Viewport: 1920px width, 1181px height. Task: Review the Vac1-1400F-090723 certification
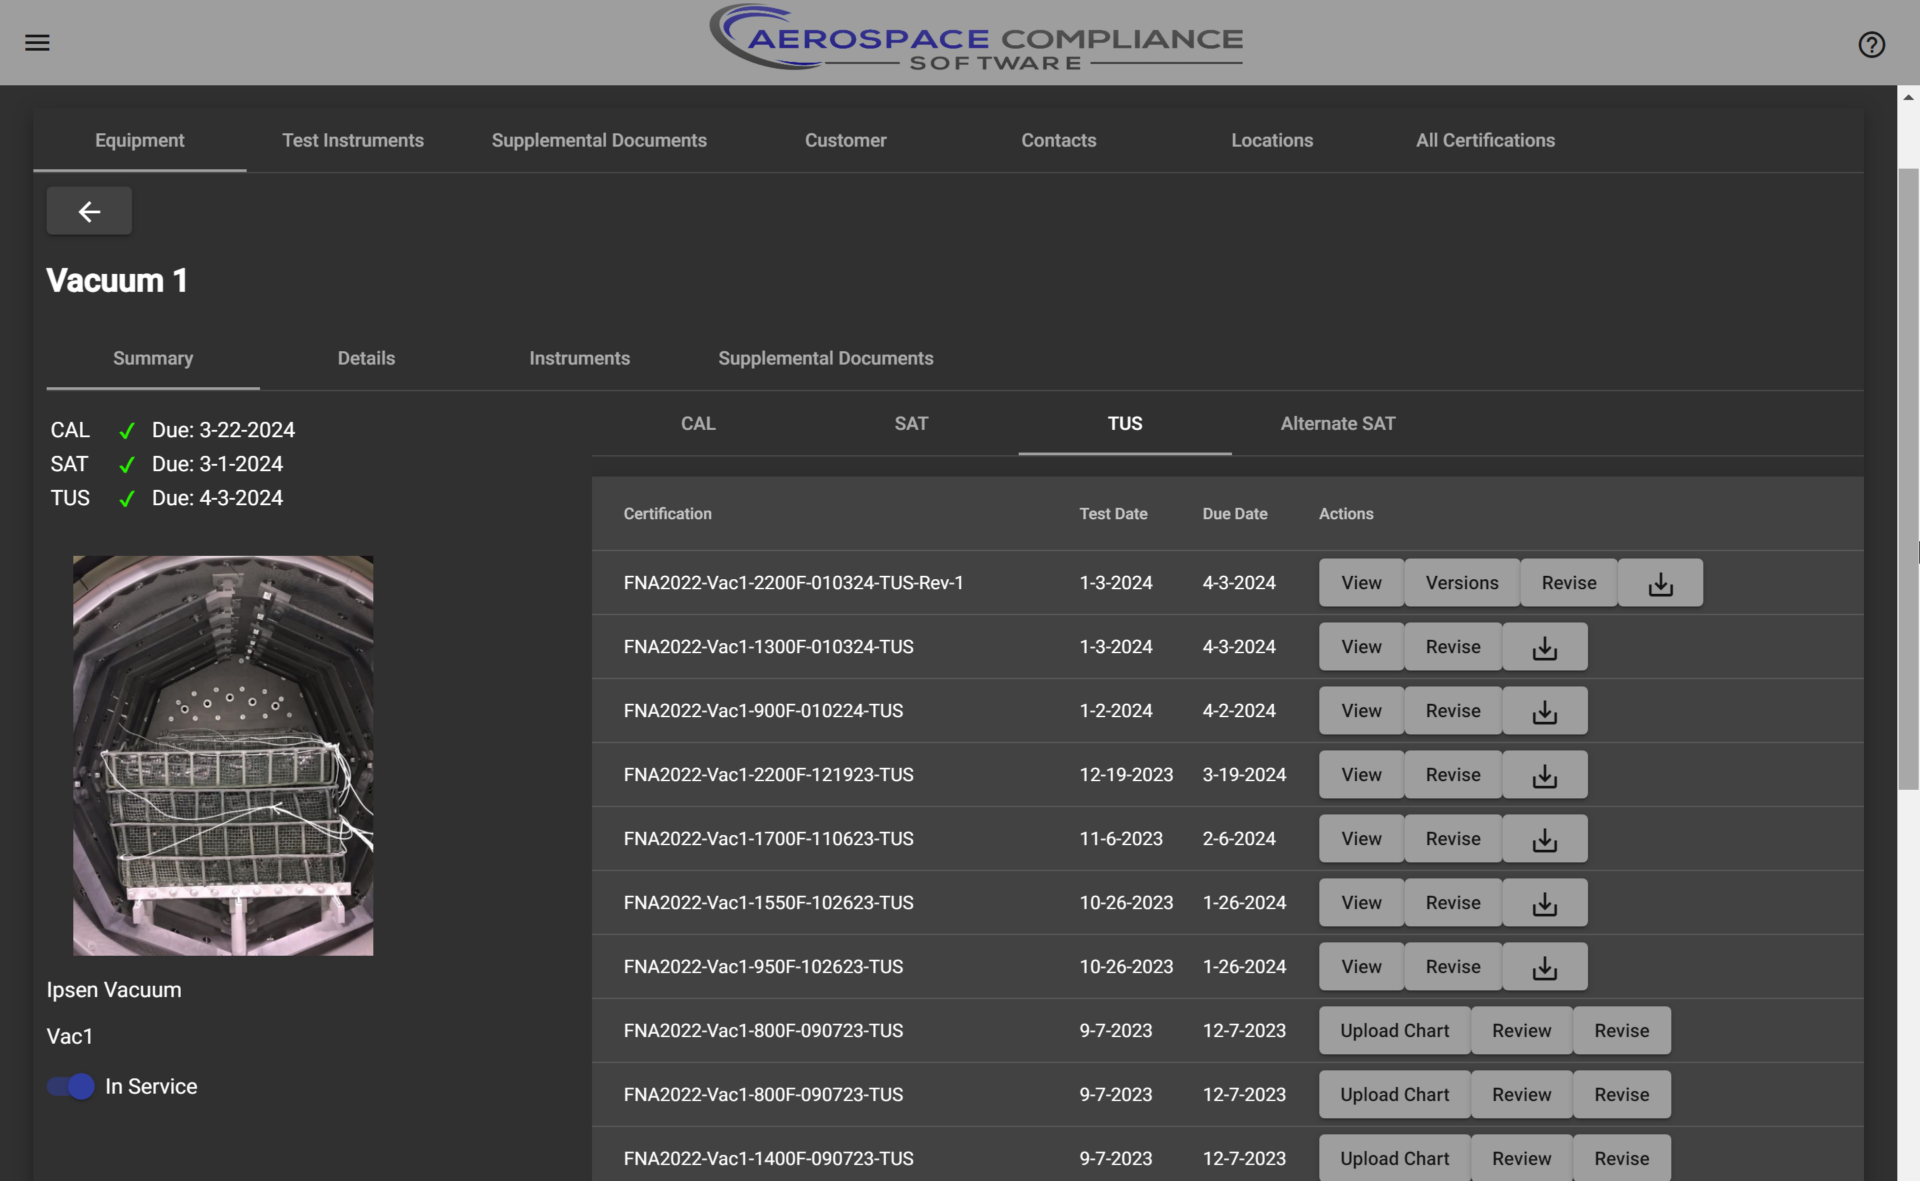[x=1521, y=1158]
